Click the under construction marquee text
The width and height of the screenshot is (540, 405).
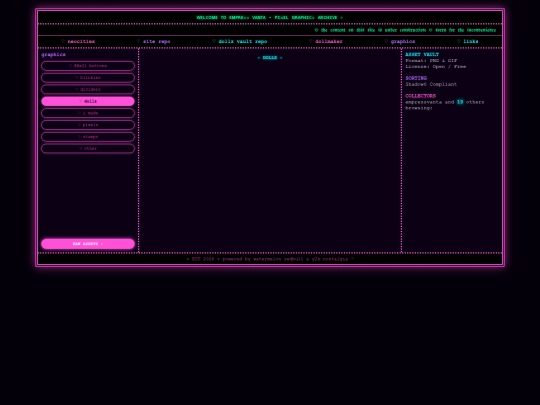click(x=405, y=30)
